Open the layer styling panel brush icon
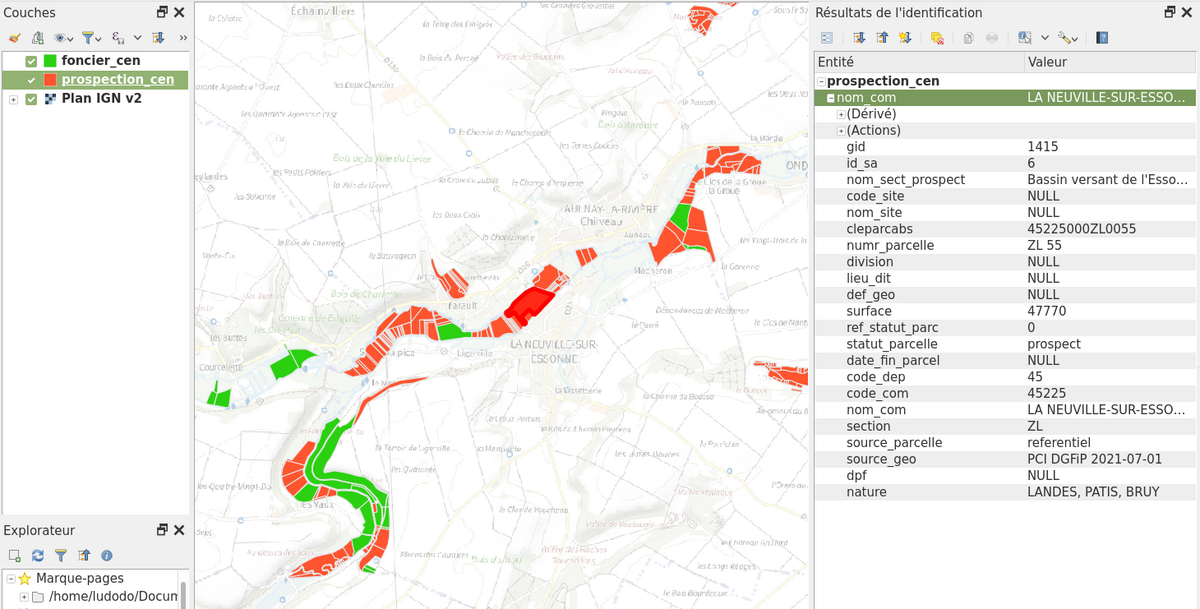This screenshot has height=609, width=1200. point(14,38)
